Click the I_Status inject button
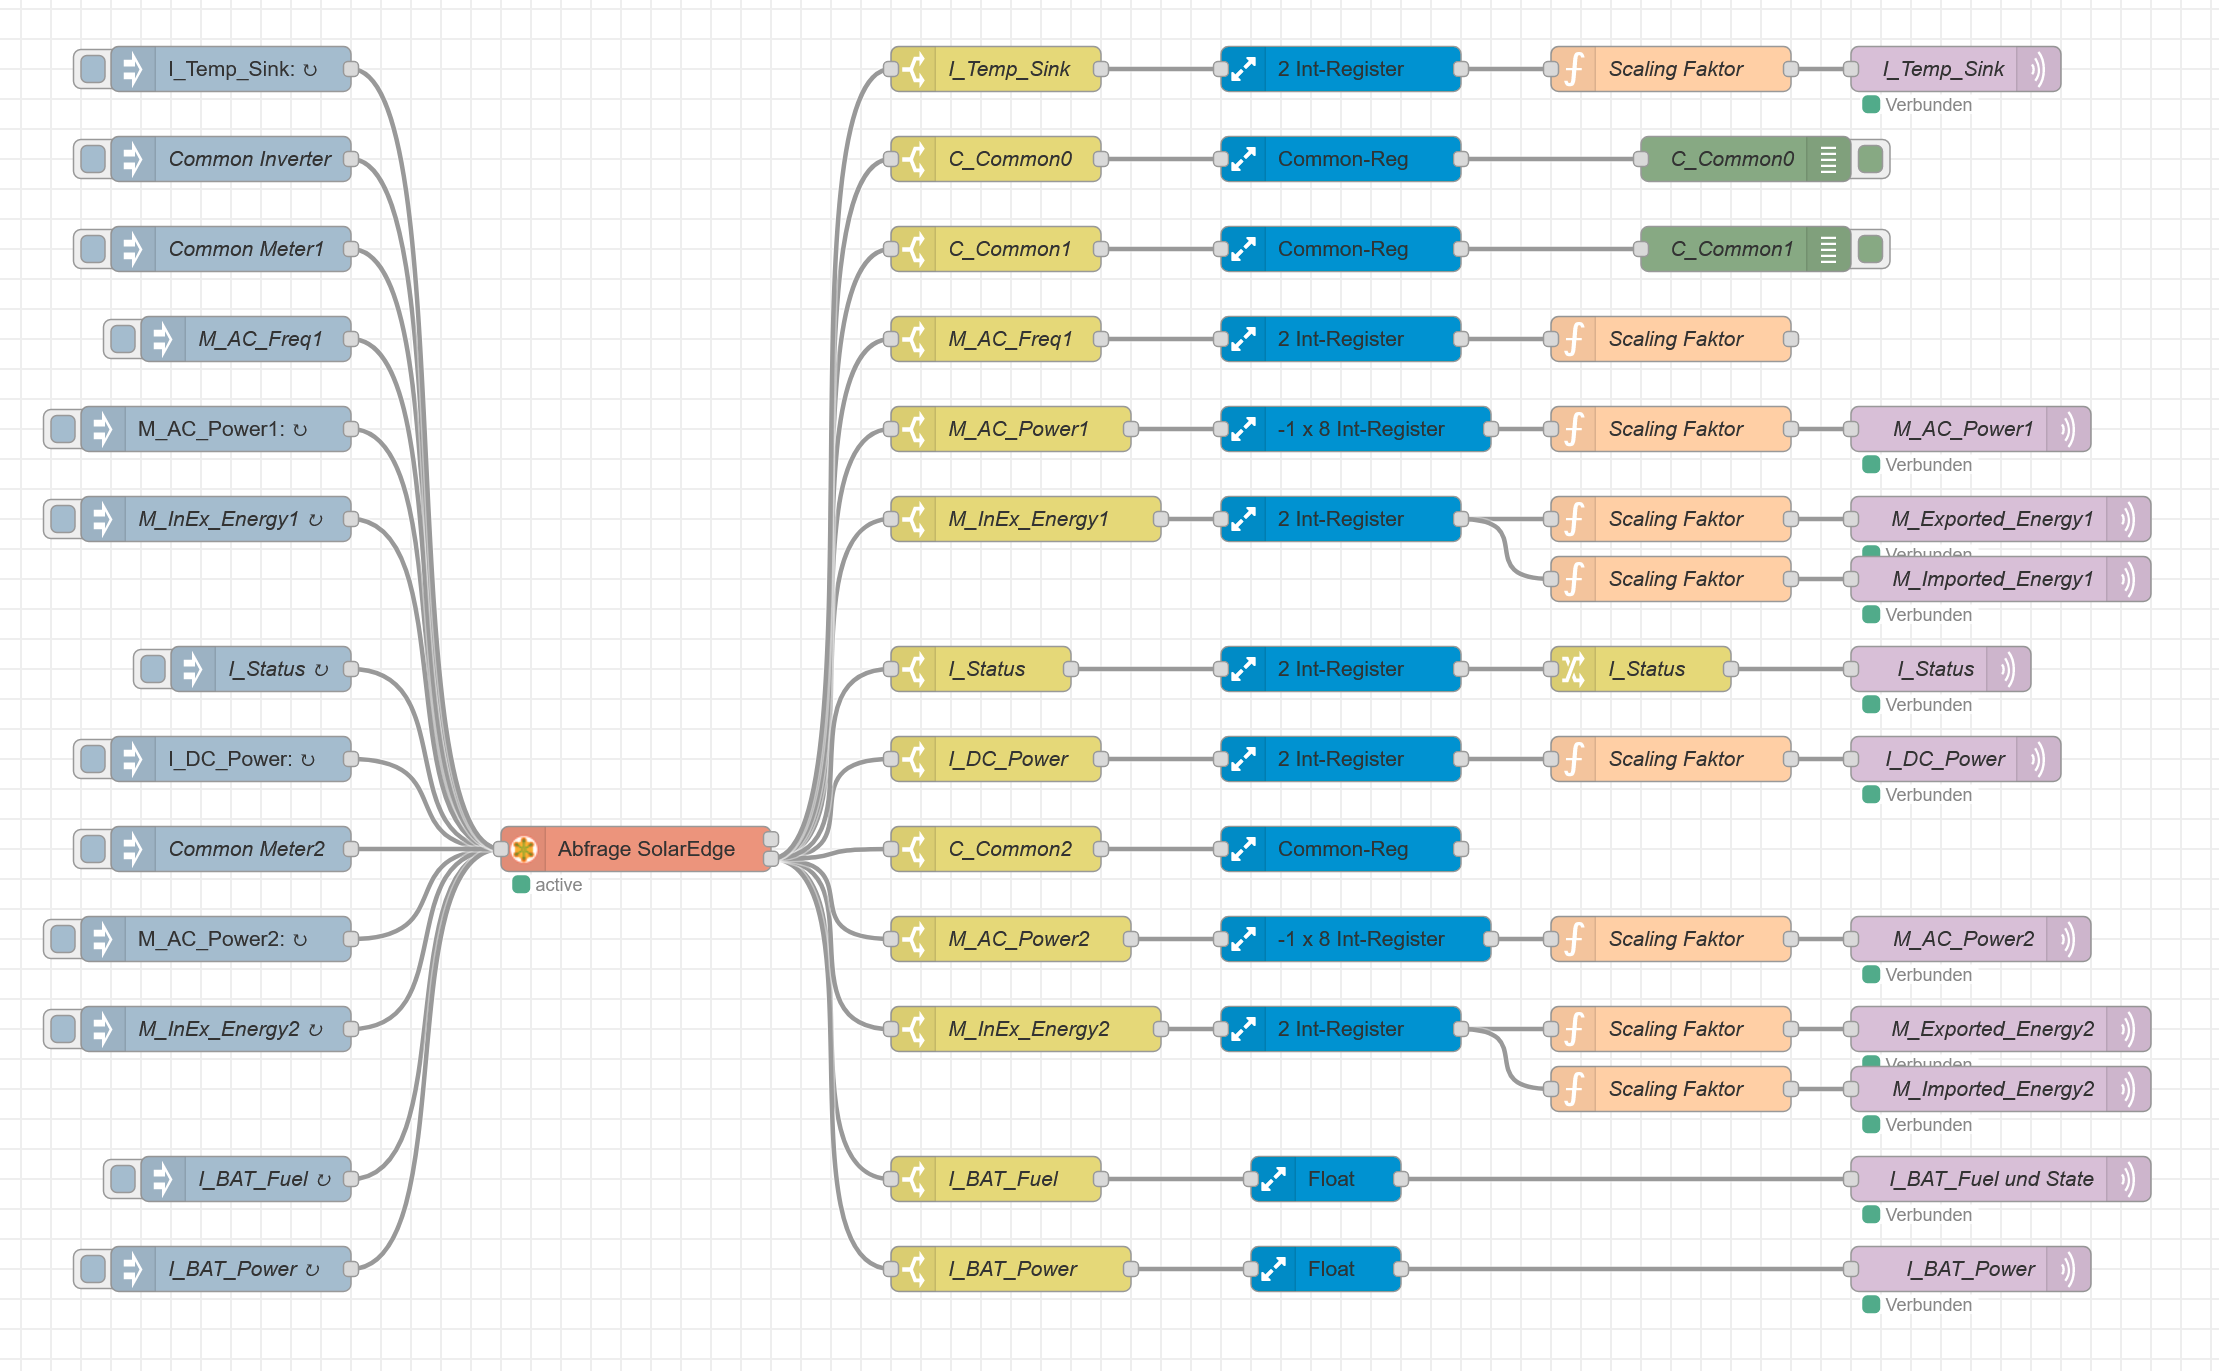The width and height of the screenshot is (2219, 1371). pos(153,669)
